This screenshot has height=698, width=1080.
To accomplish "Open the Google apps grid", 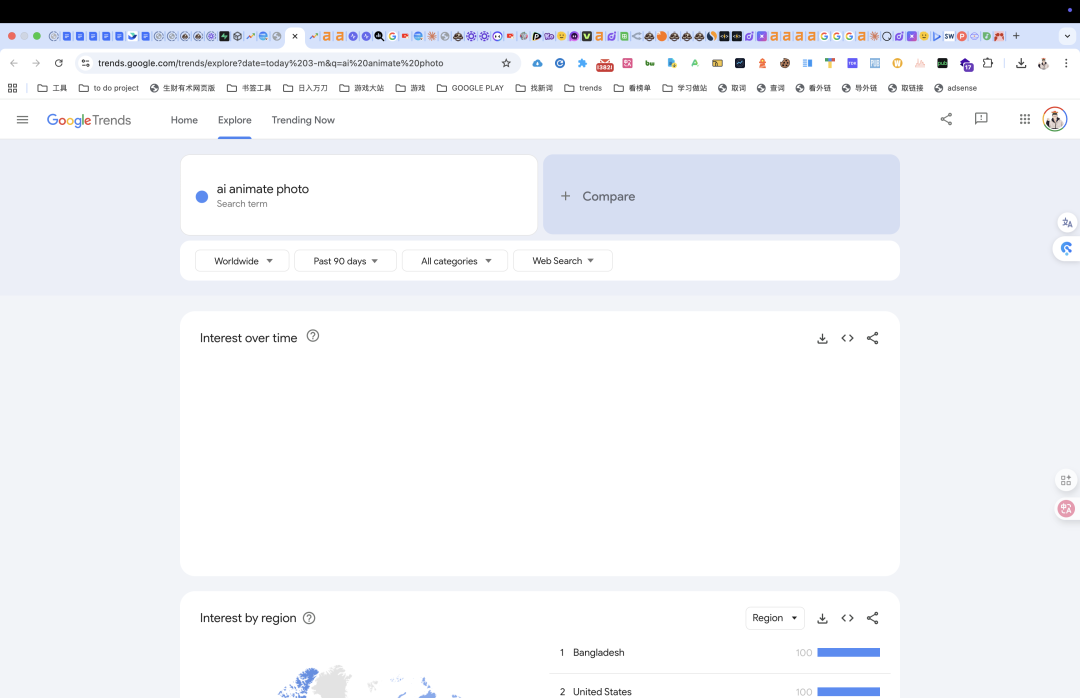I will 1025,119.
